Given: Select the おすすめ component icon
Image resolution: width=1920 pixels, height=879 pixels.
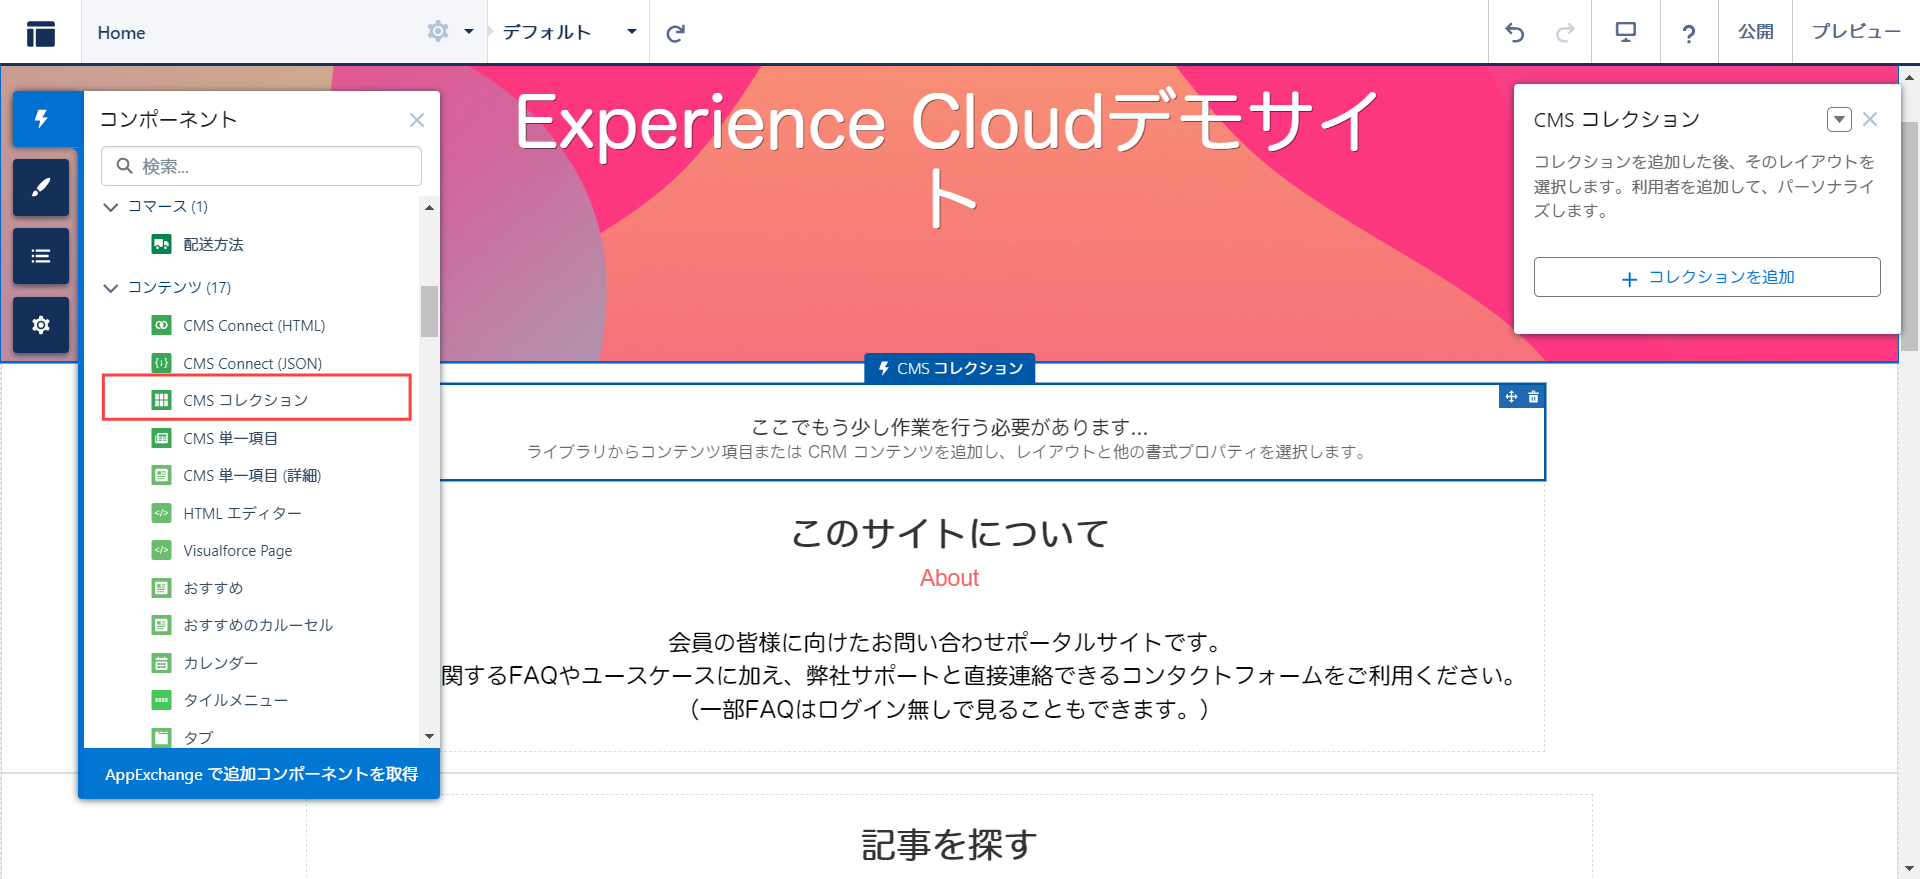Looking at the screenshot, I should [161, 588].
